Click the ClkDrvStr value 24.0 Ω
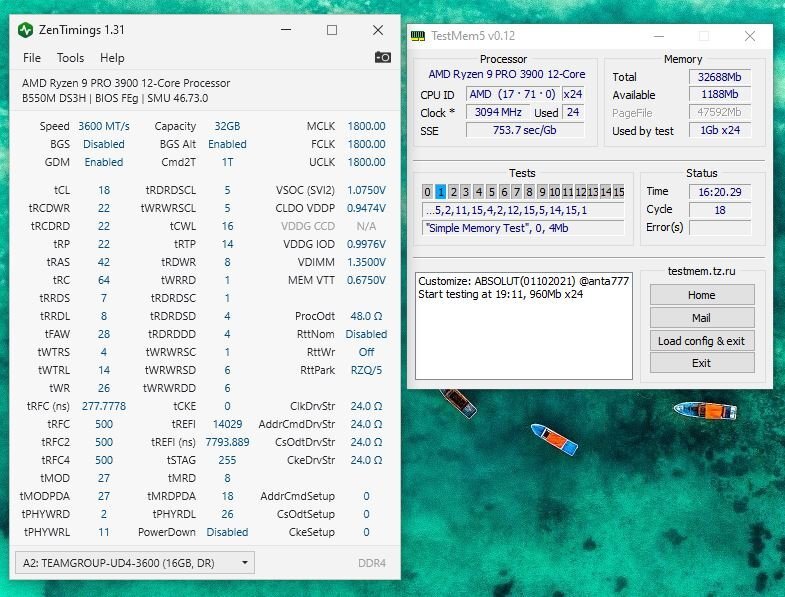Screen dimensions: 785x597 pos(366,406)
